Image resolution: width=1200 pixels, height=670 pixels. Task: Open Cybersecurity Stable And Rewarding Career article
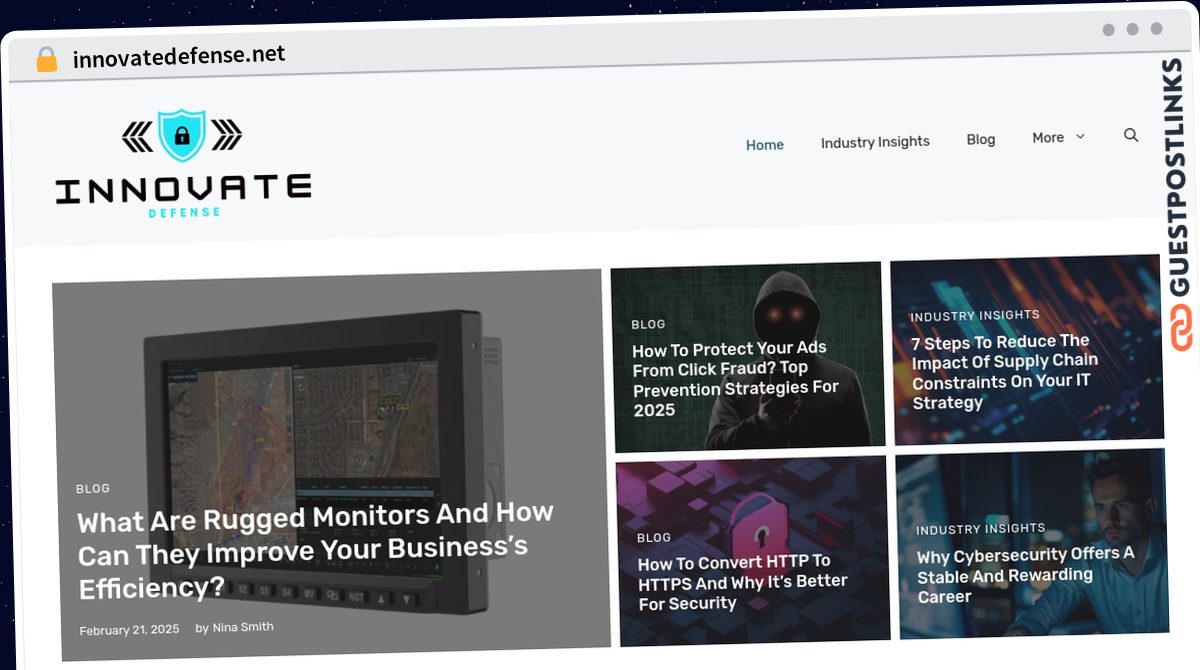(1025, 575)
